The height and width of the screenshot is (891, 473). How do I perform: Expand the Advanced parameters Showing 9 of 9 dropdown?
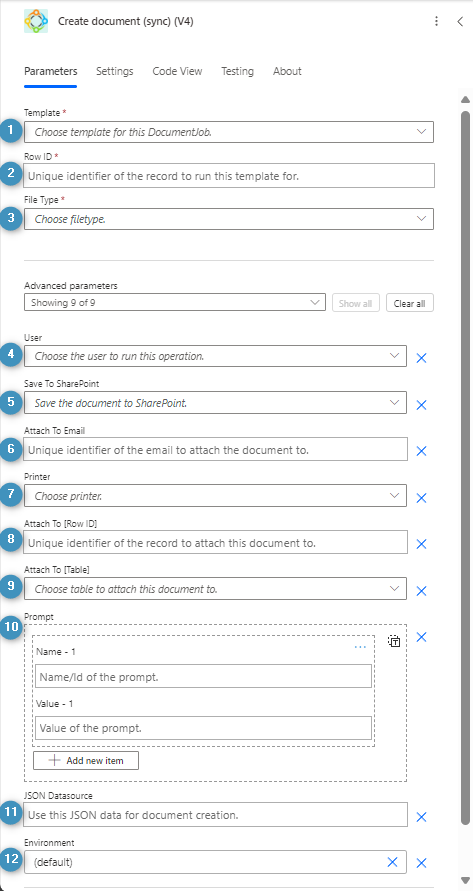[x=175, y=302]
